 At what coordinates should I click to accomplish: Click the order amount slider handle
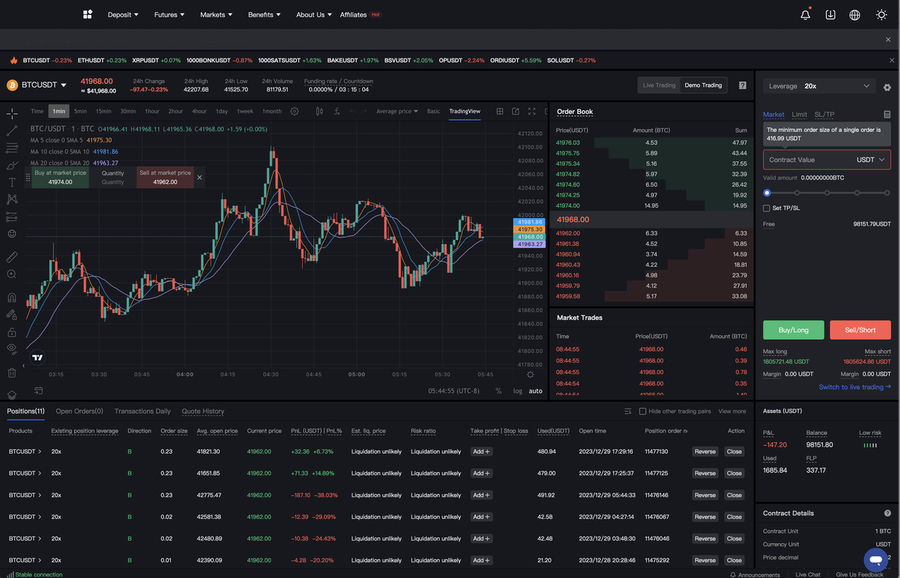coord(767,192)
